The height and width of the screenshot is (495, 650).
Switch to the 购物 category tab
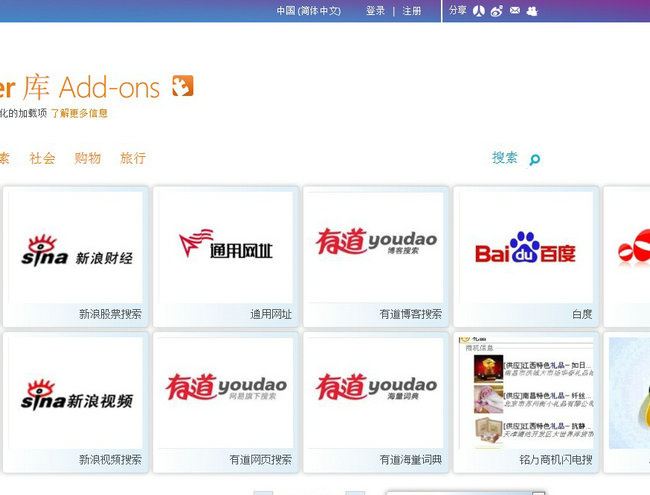tap(87, 158)
